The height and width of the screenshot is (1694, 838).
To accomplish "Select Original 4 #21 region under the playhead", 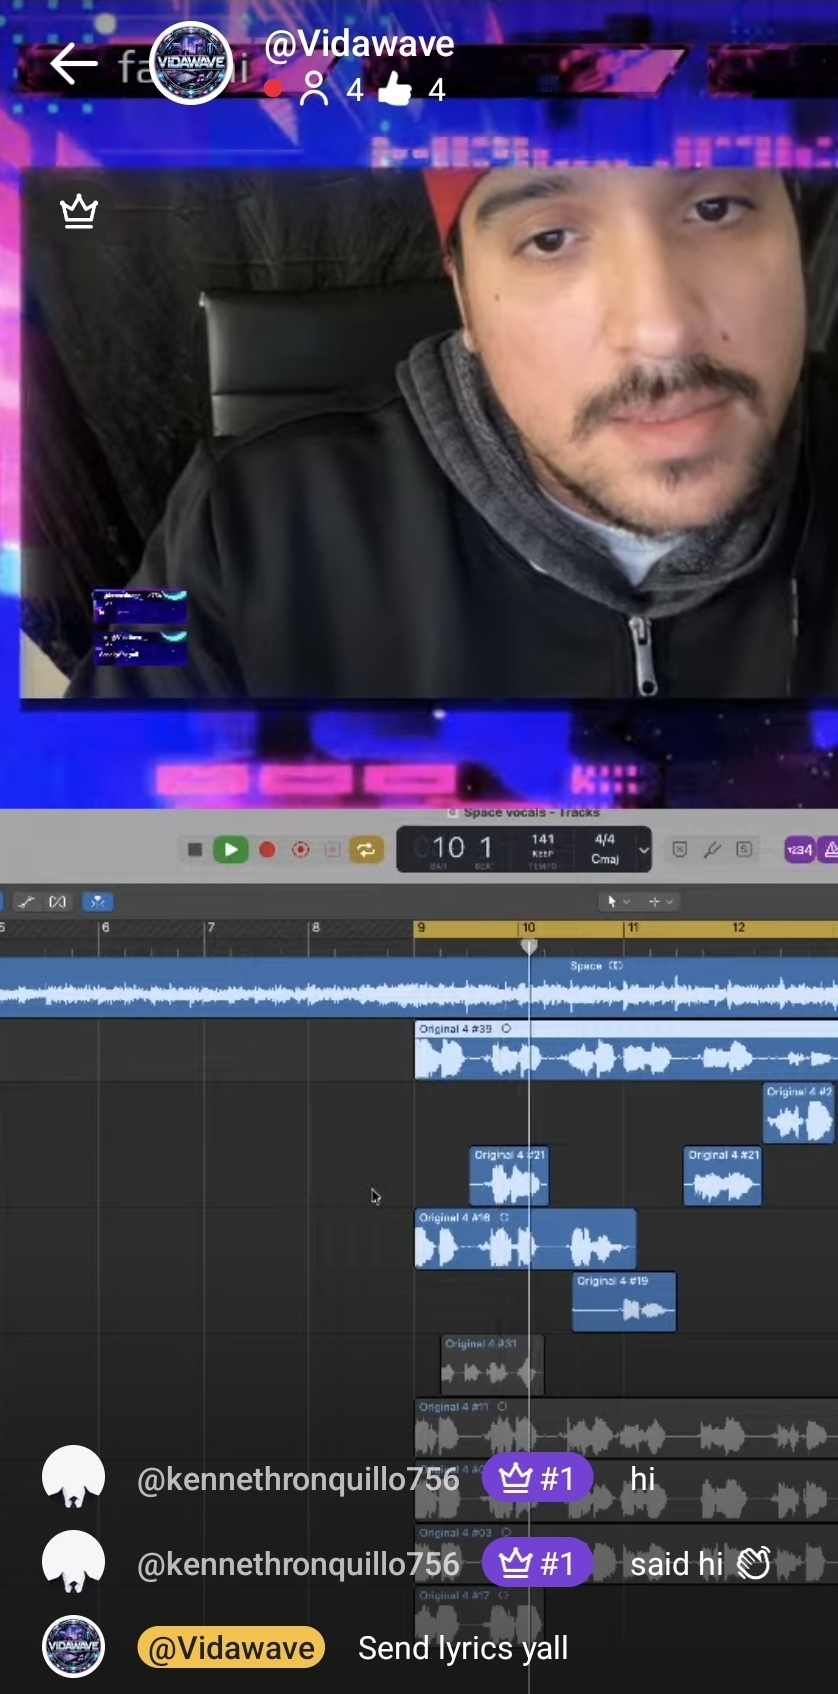I will pos(509,1176).
